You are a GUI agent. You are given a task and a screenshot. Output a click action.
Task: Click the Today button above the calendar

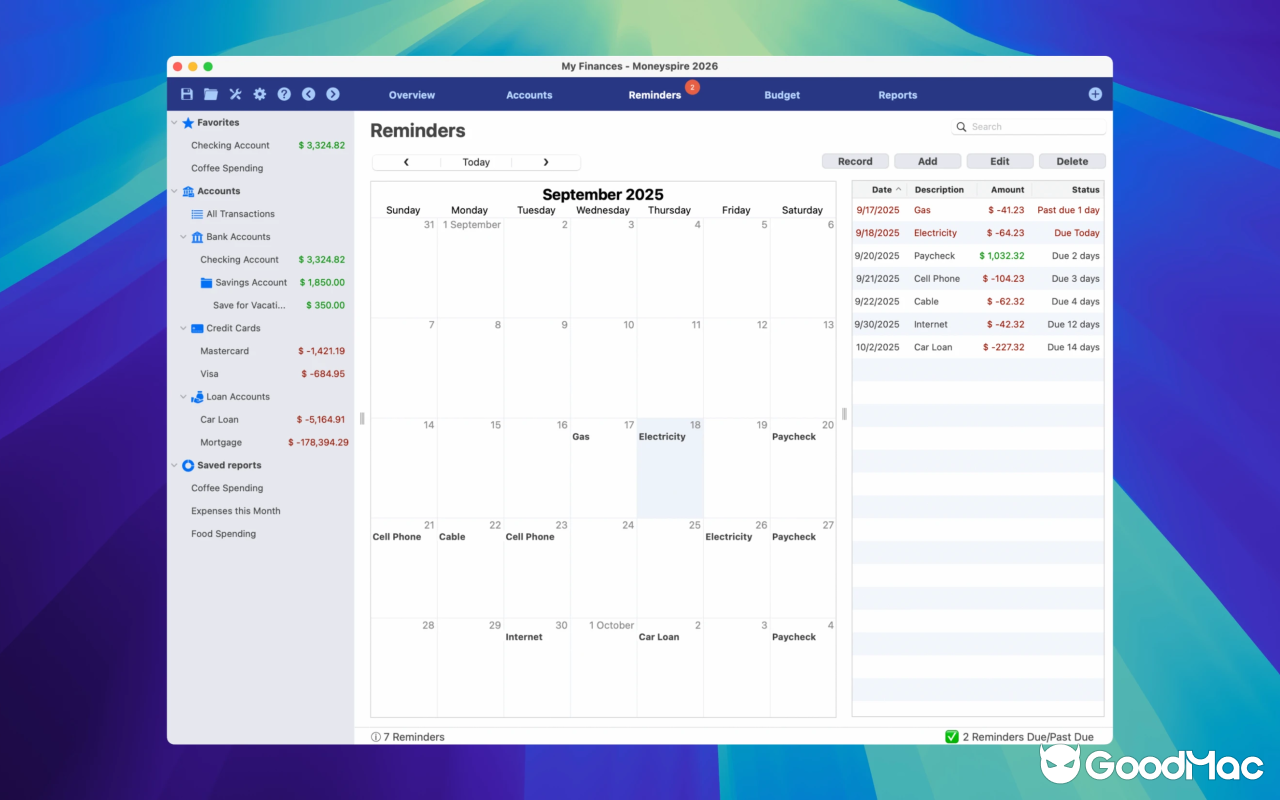(x=476, y=161)
